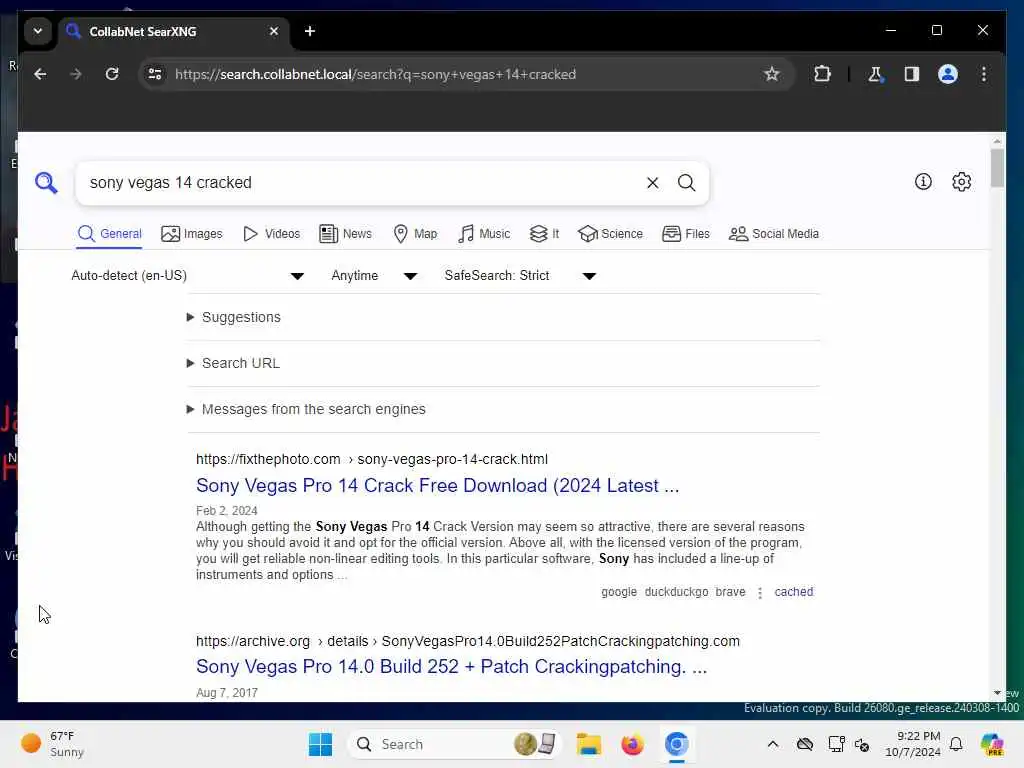The width and height of the screenshot is (1024, 768).
Task: Toggle the browser side panel
Action: coord(912,74)
